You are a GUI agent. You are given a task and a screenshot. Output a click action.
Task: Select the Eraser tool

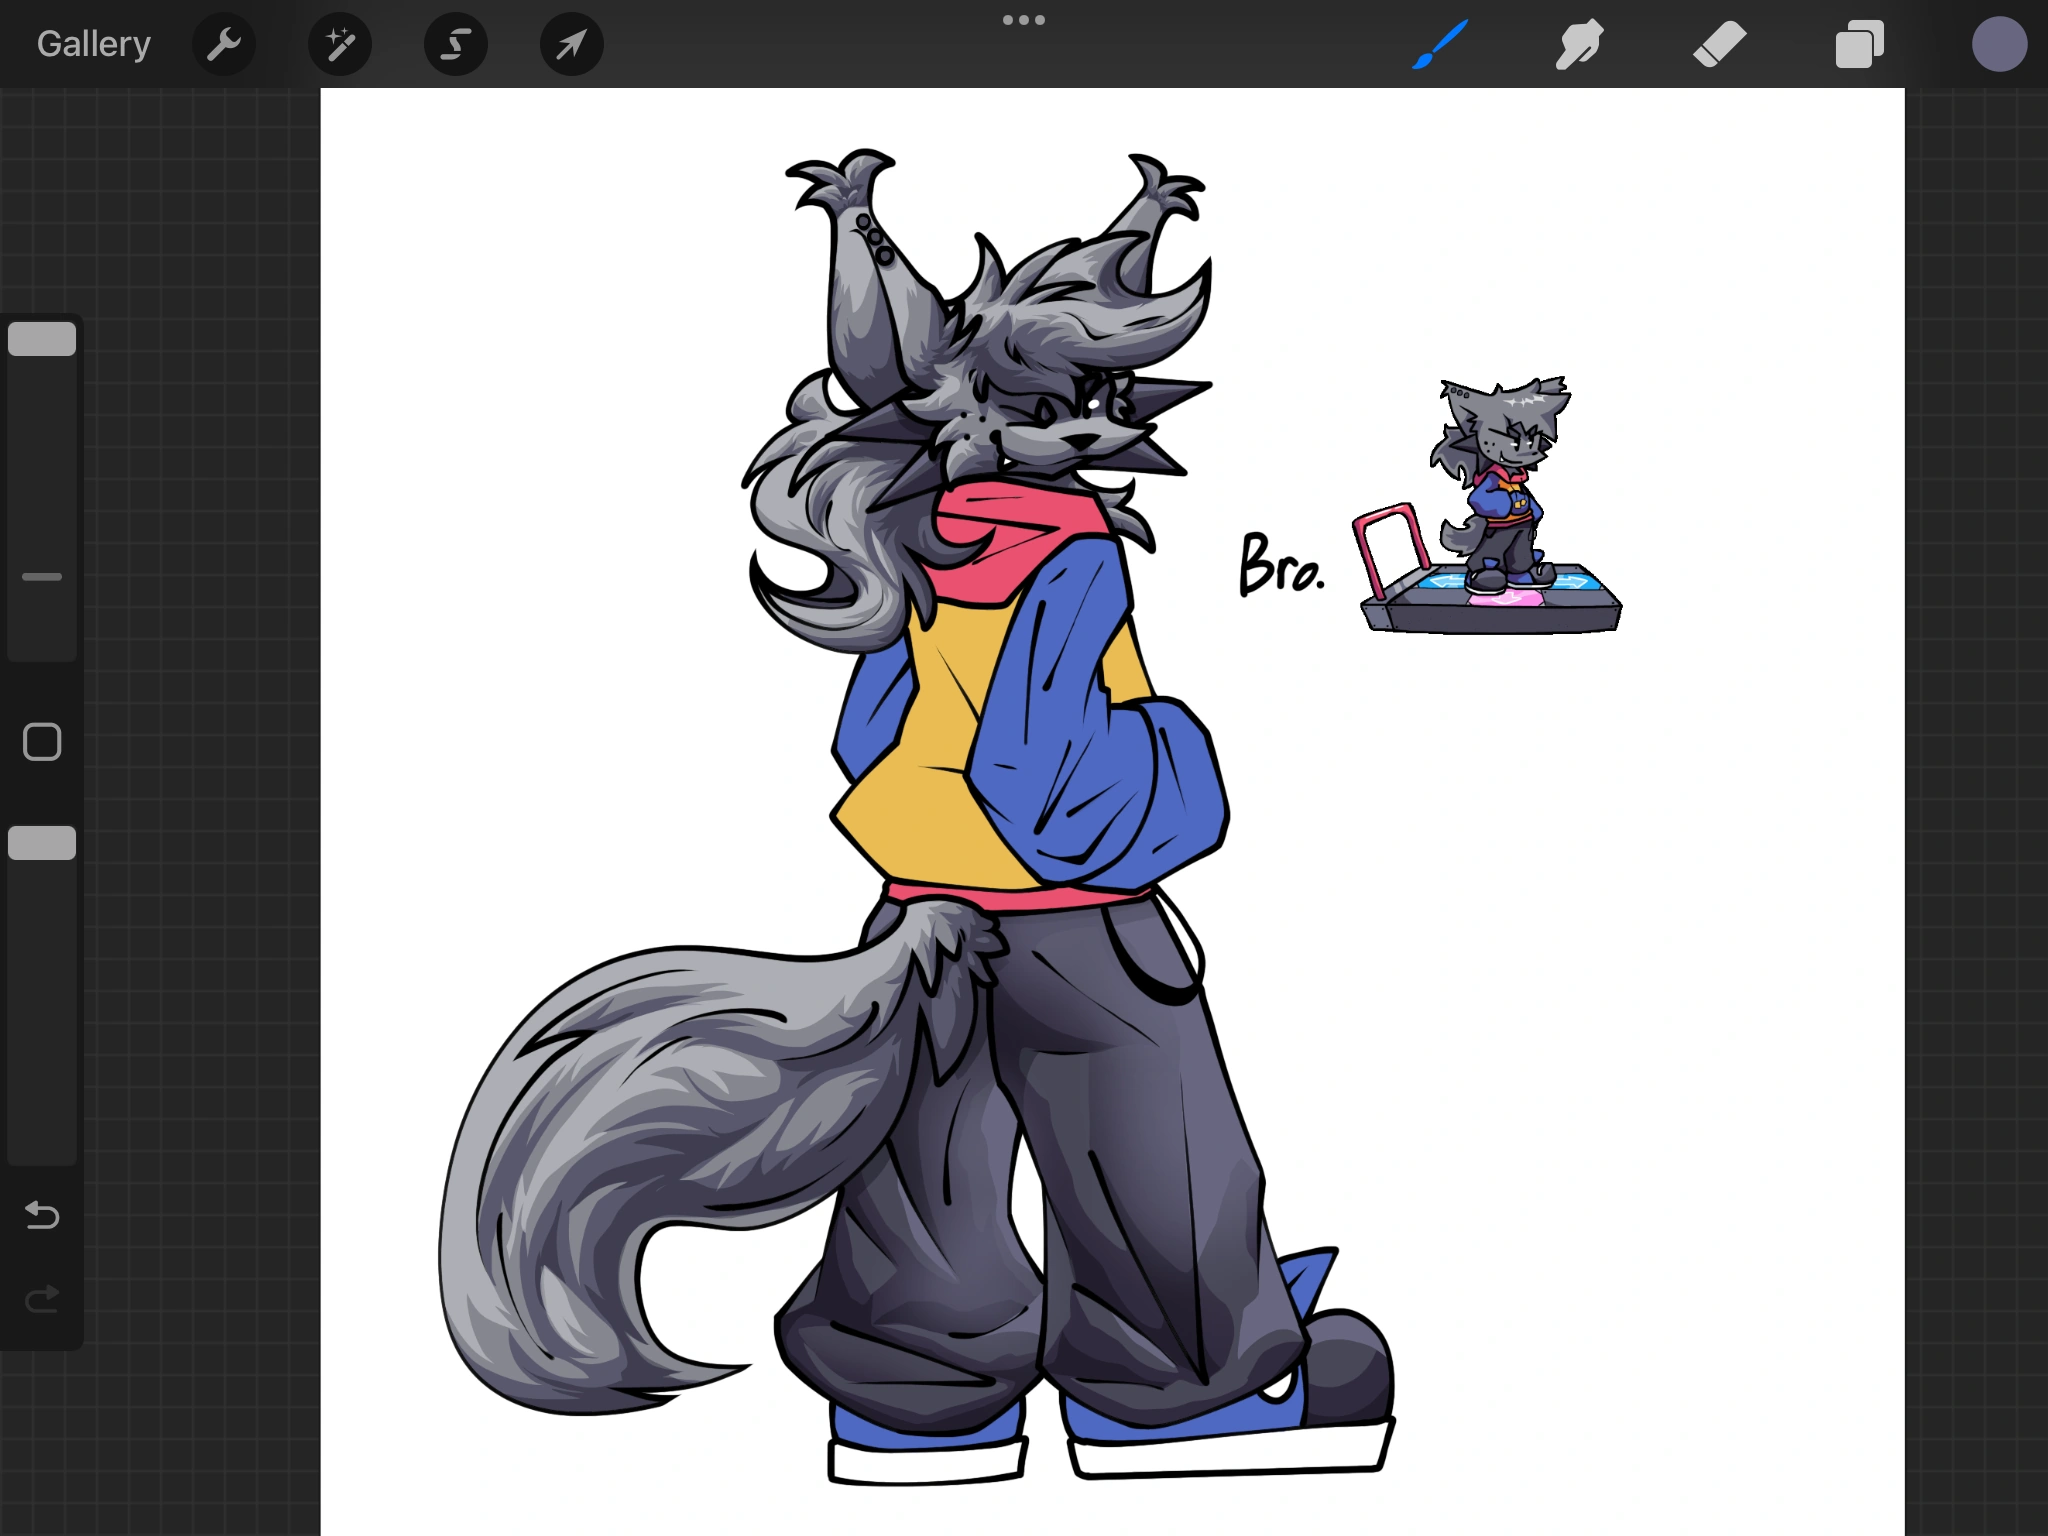pos(1720,43)
